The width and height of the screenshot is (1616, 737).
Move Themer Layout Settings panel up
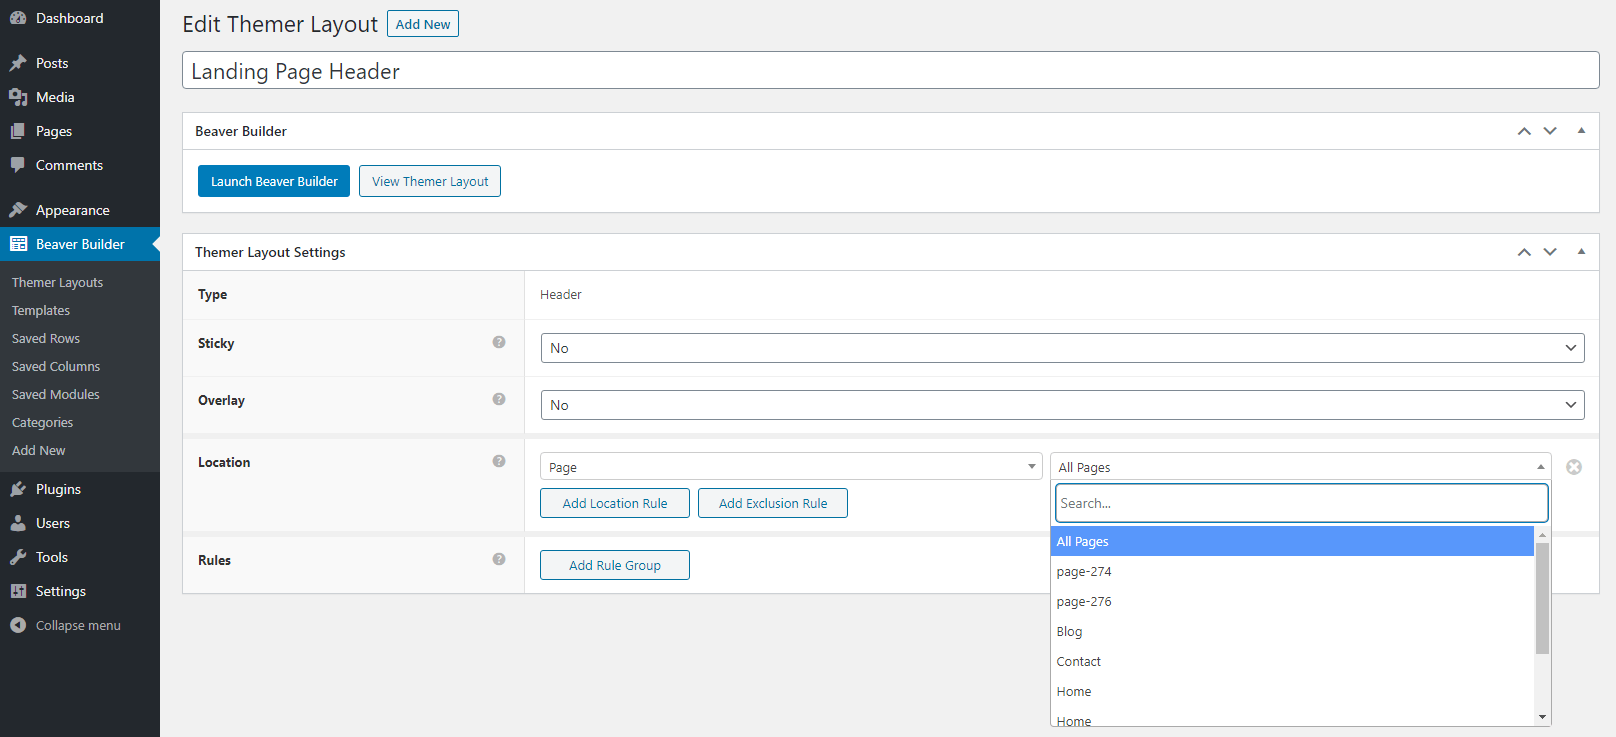(x=1524, y=252)
